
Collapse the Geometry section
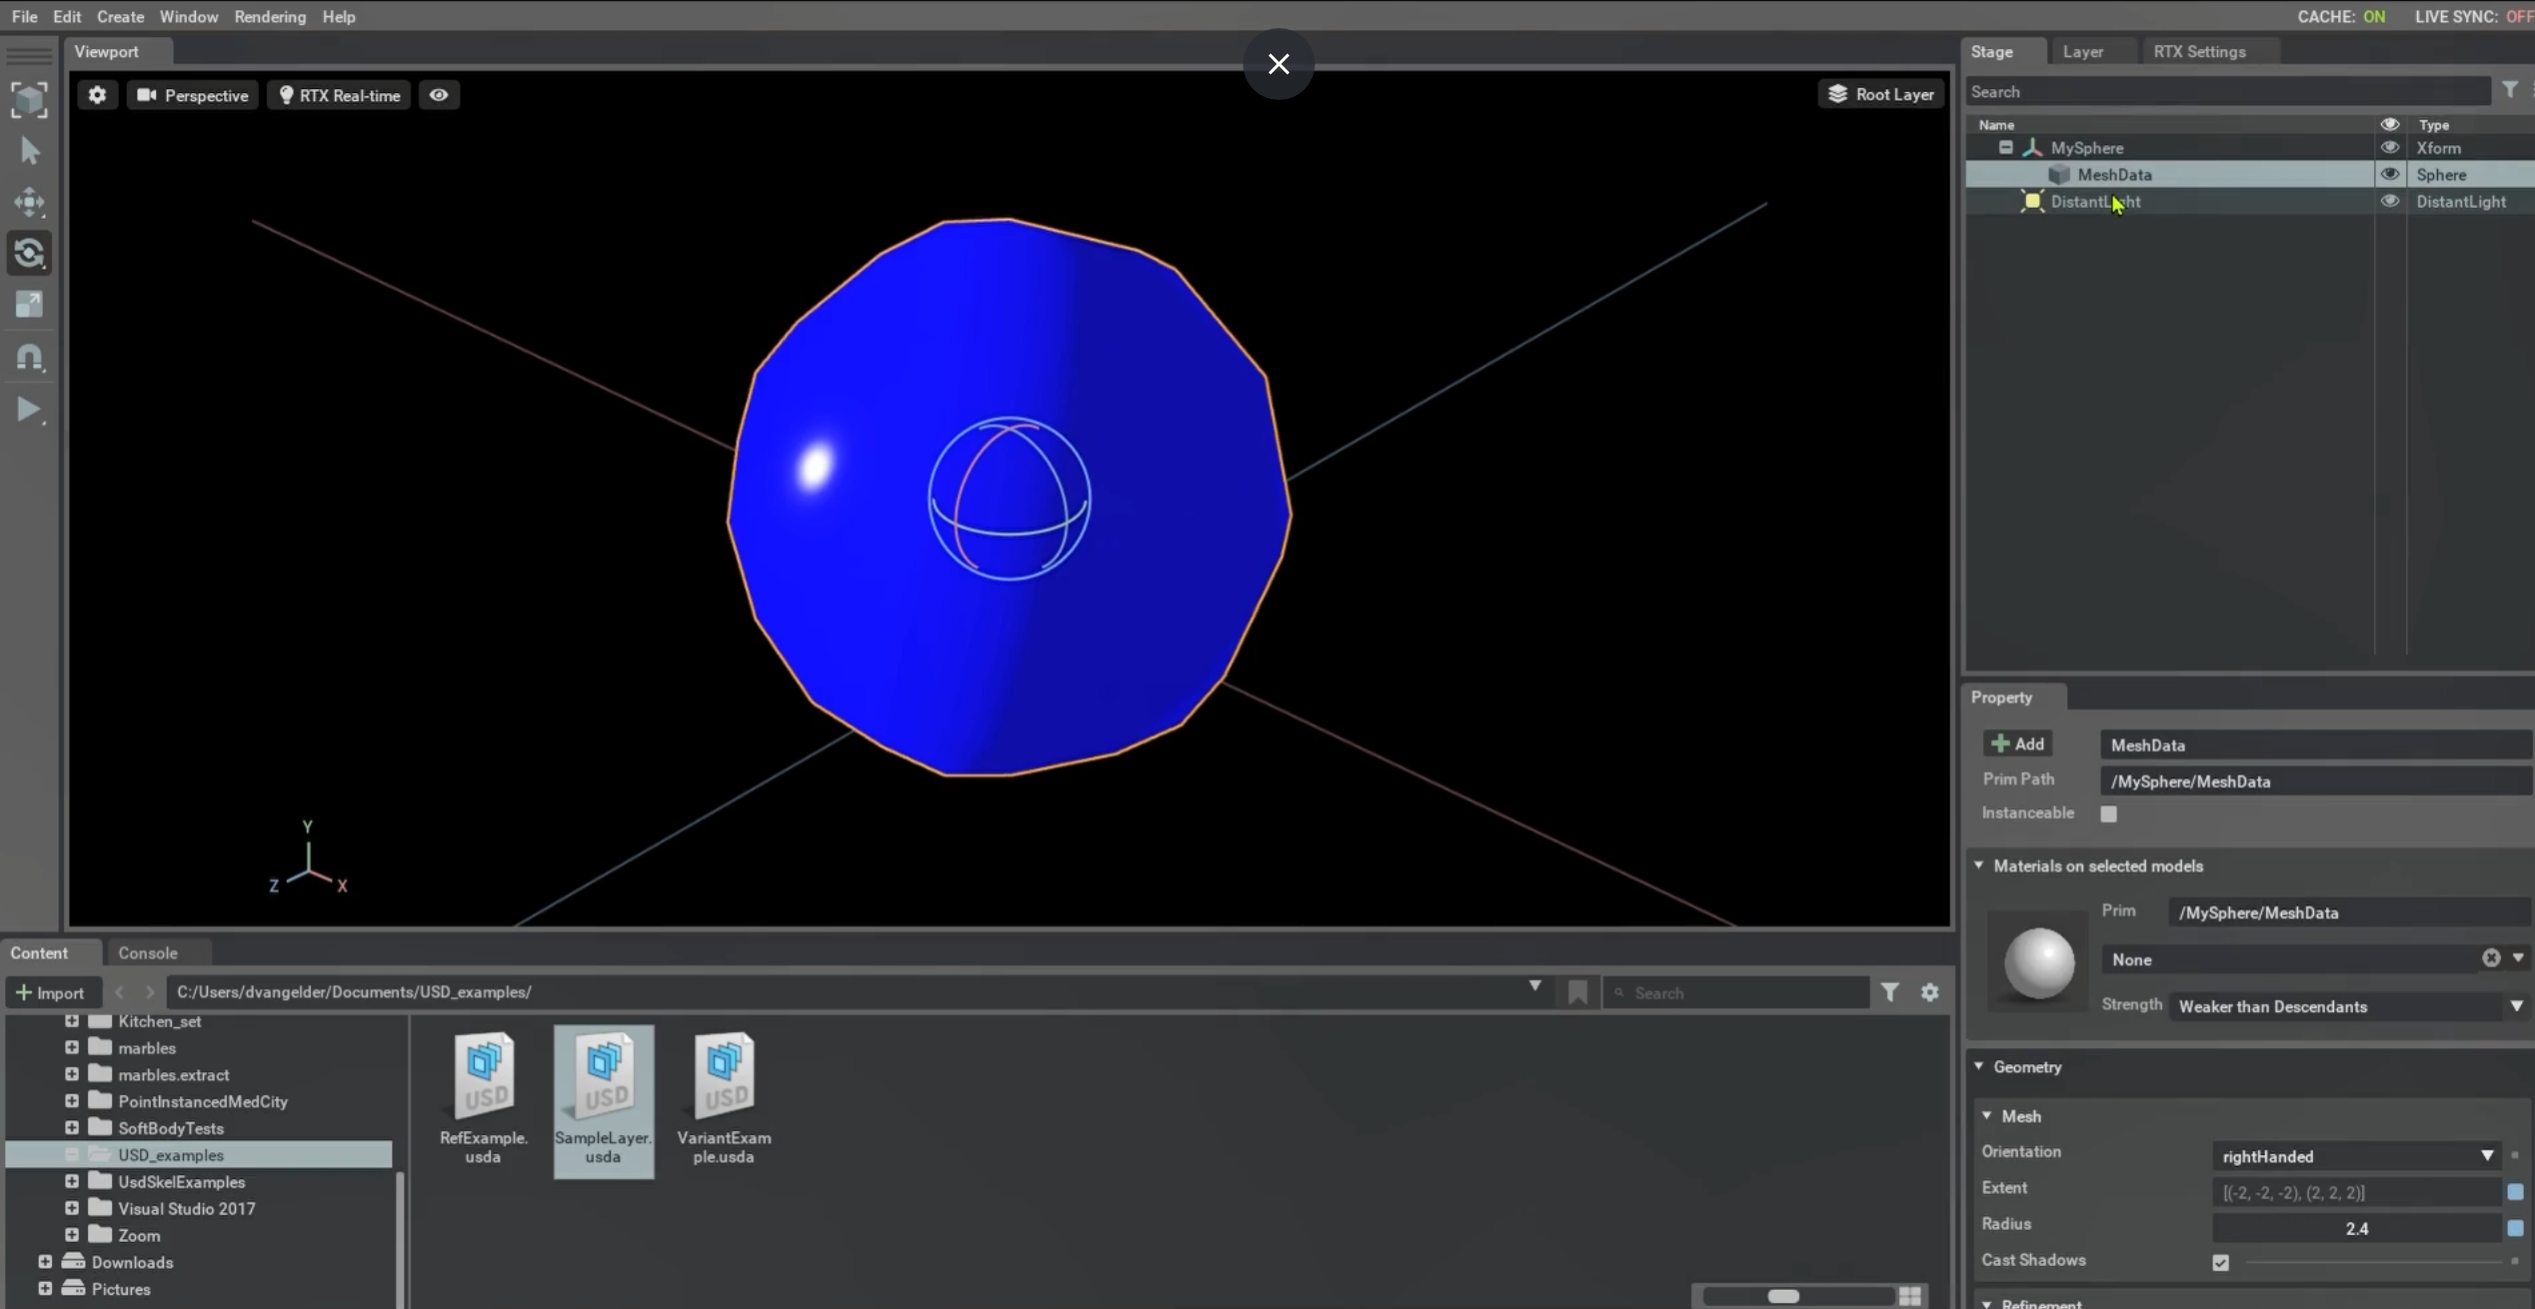[x=1979, y=1066]
